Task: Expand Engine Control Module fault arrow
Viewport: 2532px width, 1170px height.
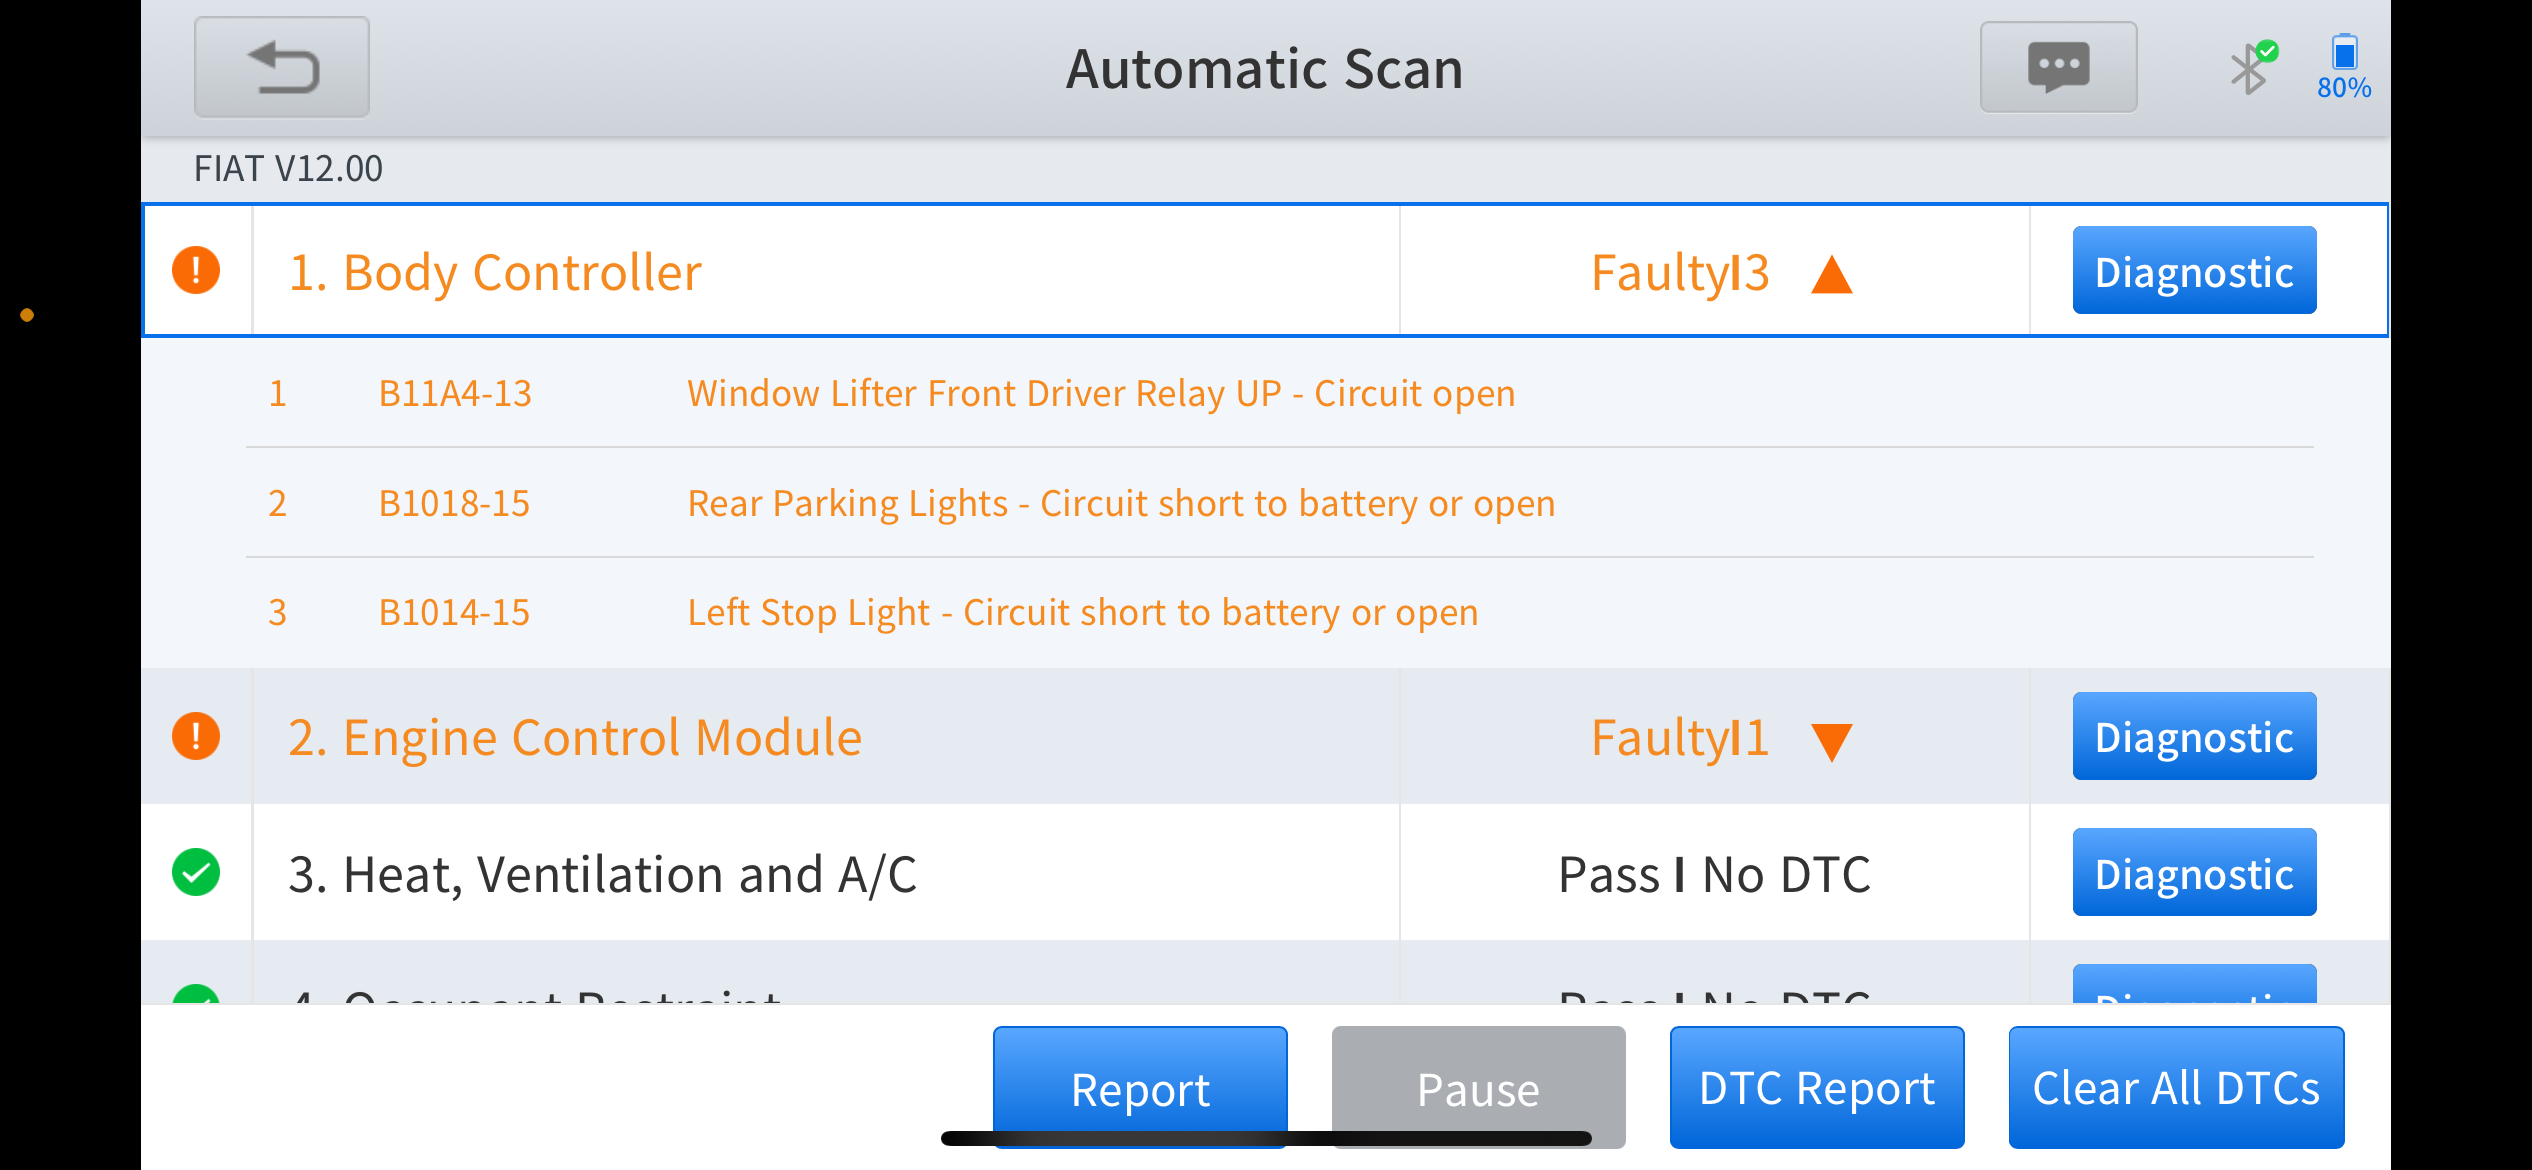Action: point(1832,741)
